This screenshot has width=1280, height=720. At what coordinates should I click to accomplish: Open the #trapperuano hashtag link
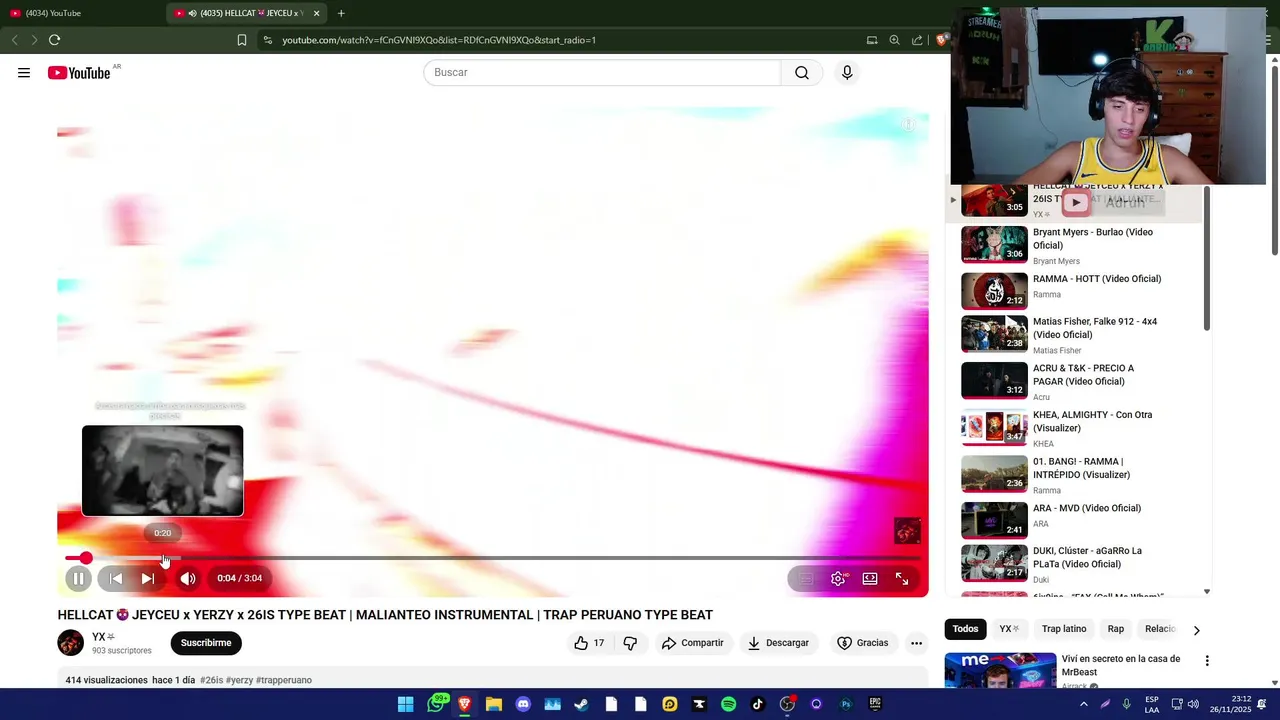(x=284, y=680)
